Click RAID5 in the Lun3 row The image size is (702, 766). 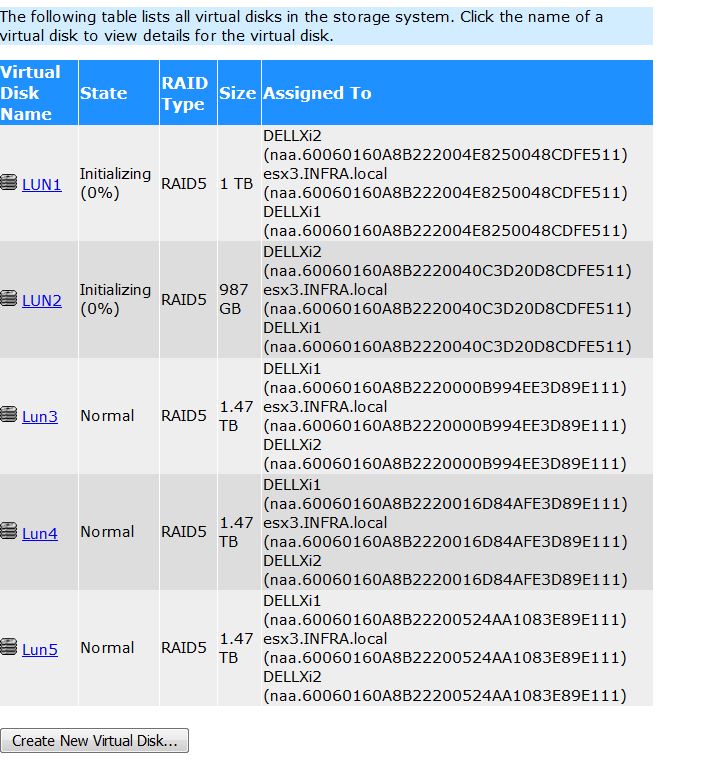pos(184,416)
